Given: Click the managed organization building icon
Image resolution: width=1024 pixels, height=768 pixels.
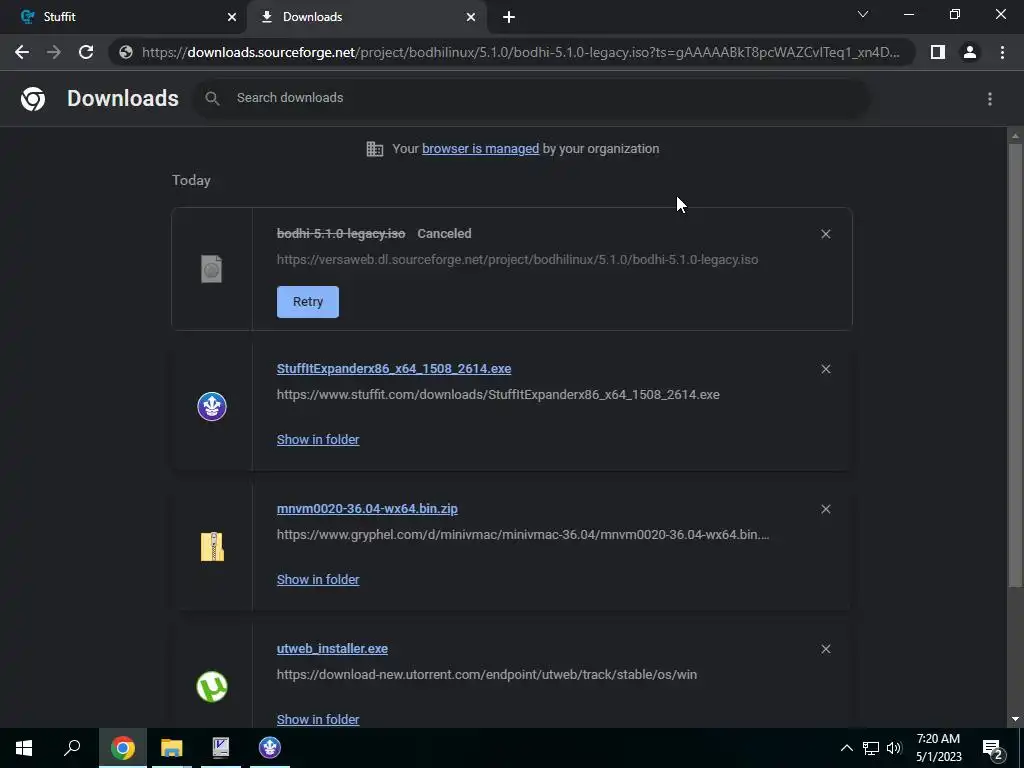Looking at the screenshot, I should 375,149.
